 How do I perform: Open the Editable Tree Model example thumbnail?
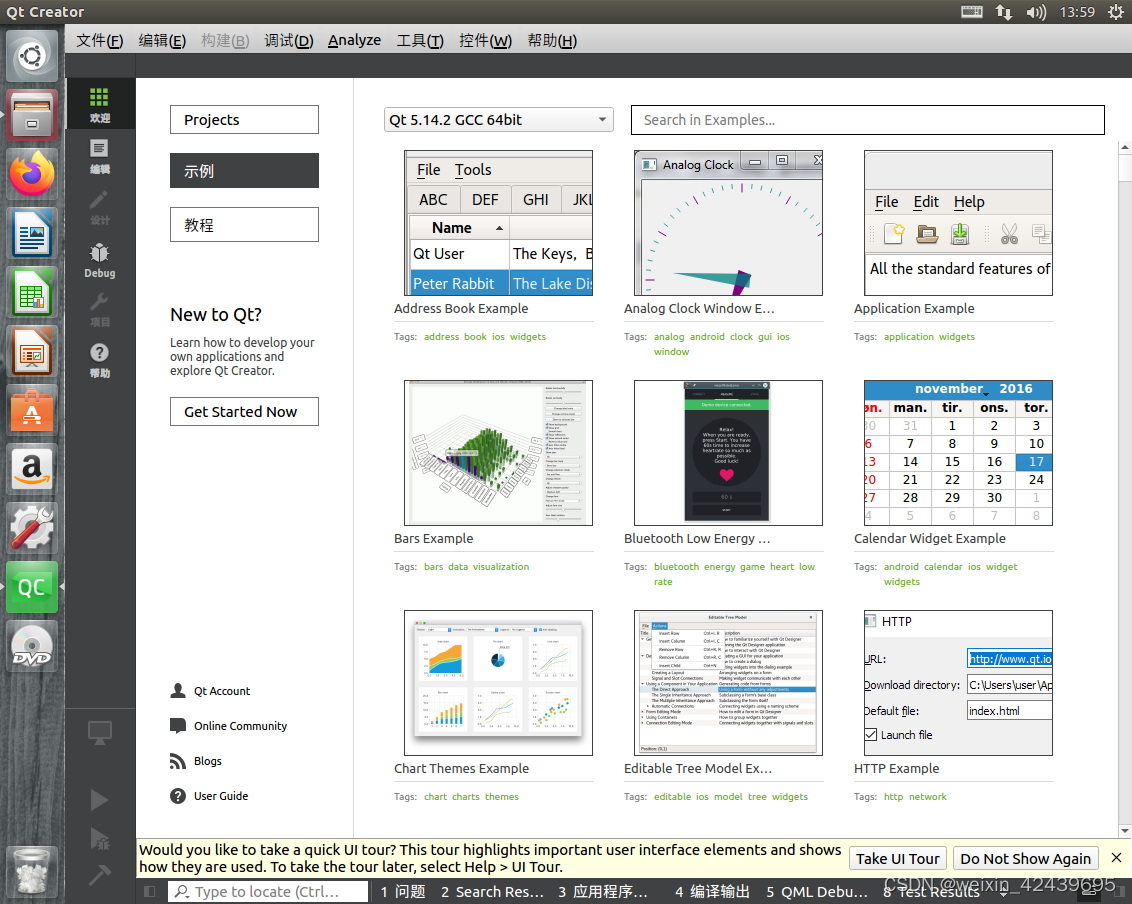click(728, 683)
